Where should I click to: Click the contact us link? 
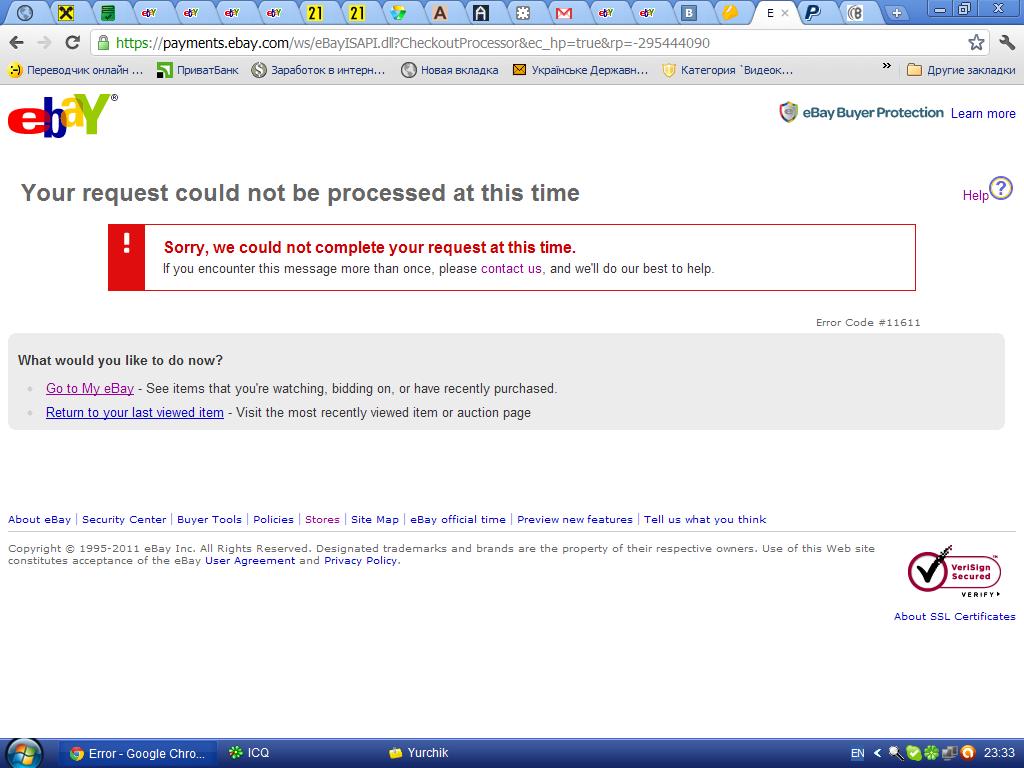point(511,268)
